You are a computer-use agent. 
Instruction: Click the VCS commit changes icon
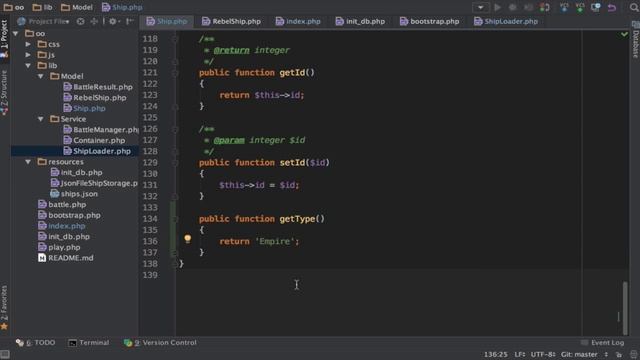580,7
